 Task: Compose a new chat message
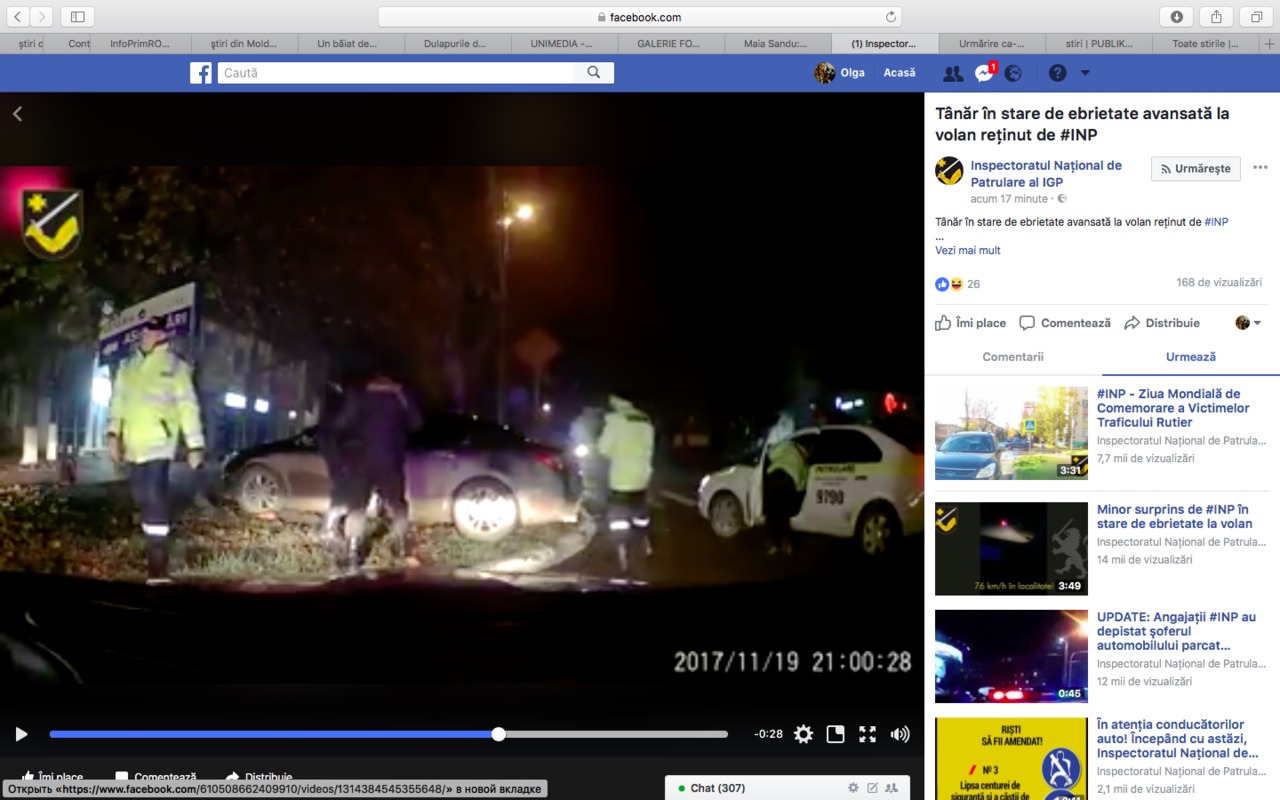coord(873,788)
